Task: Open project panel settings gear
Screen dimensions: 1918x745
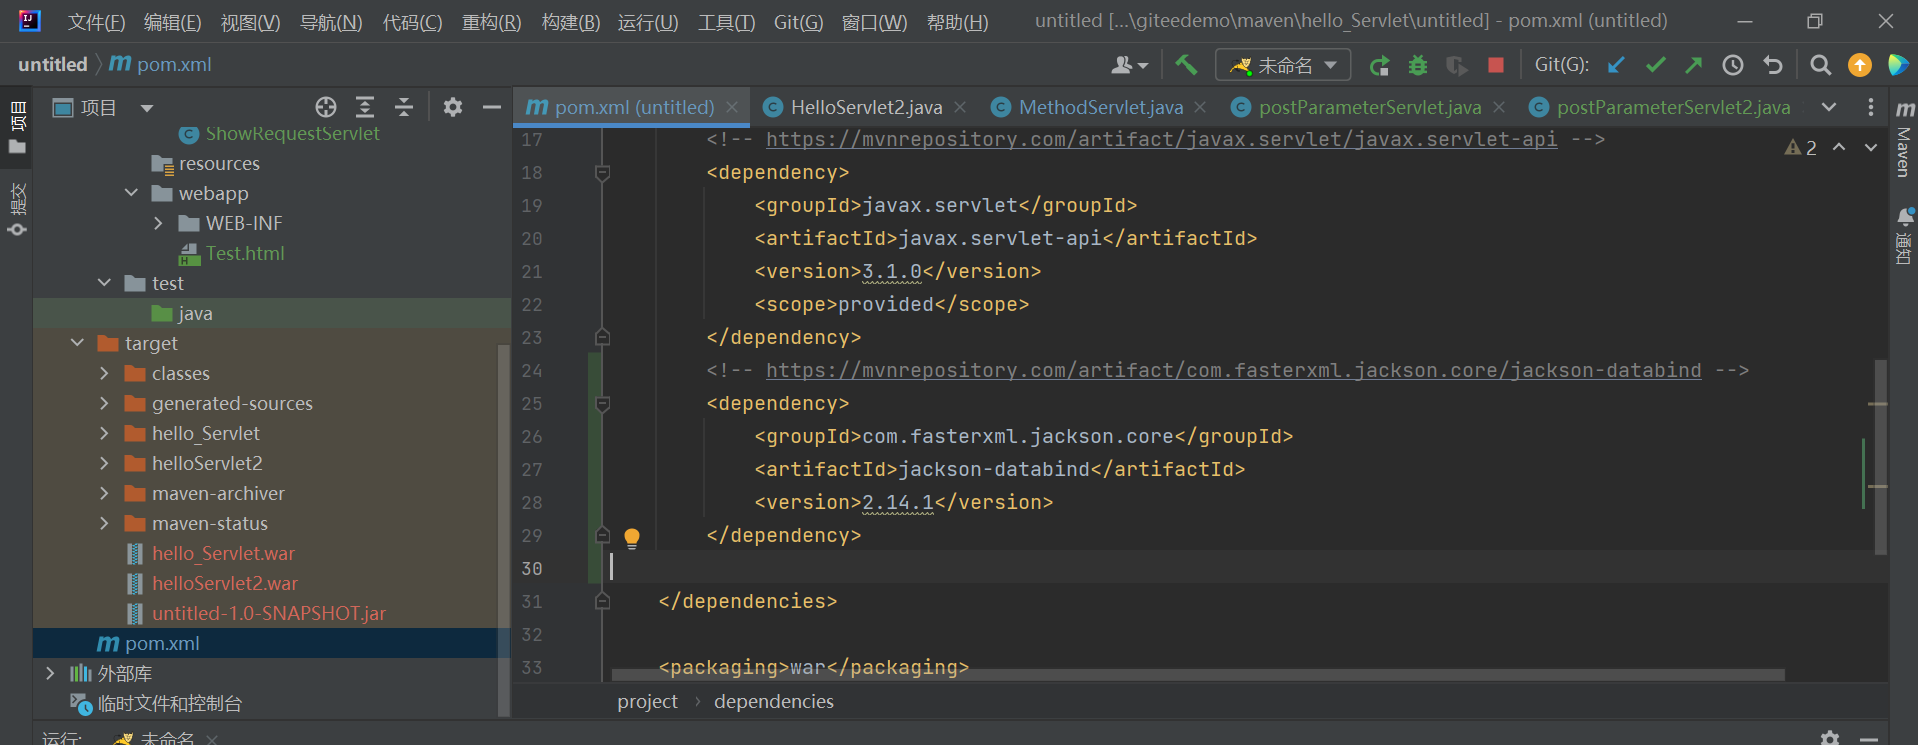Action: (x=453, y=107)
